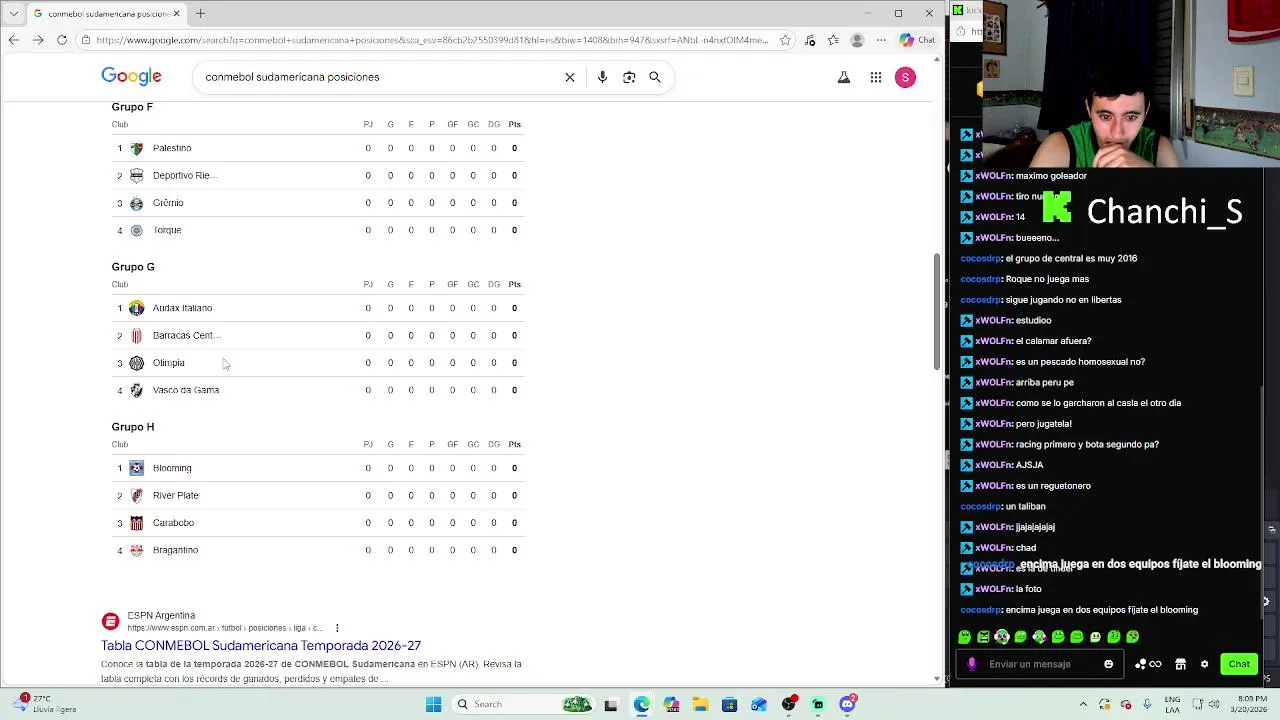Select Palestino in Grupo F
Viewport: 1280px width, 720px height.
click(172, 148)
